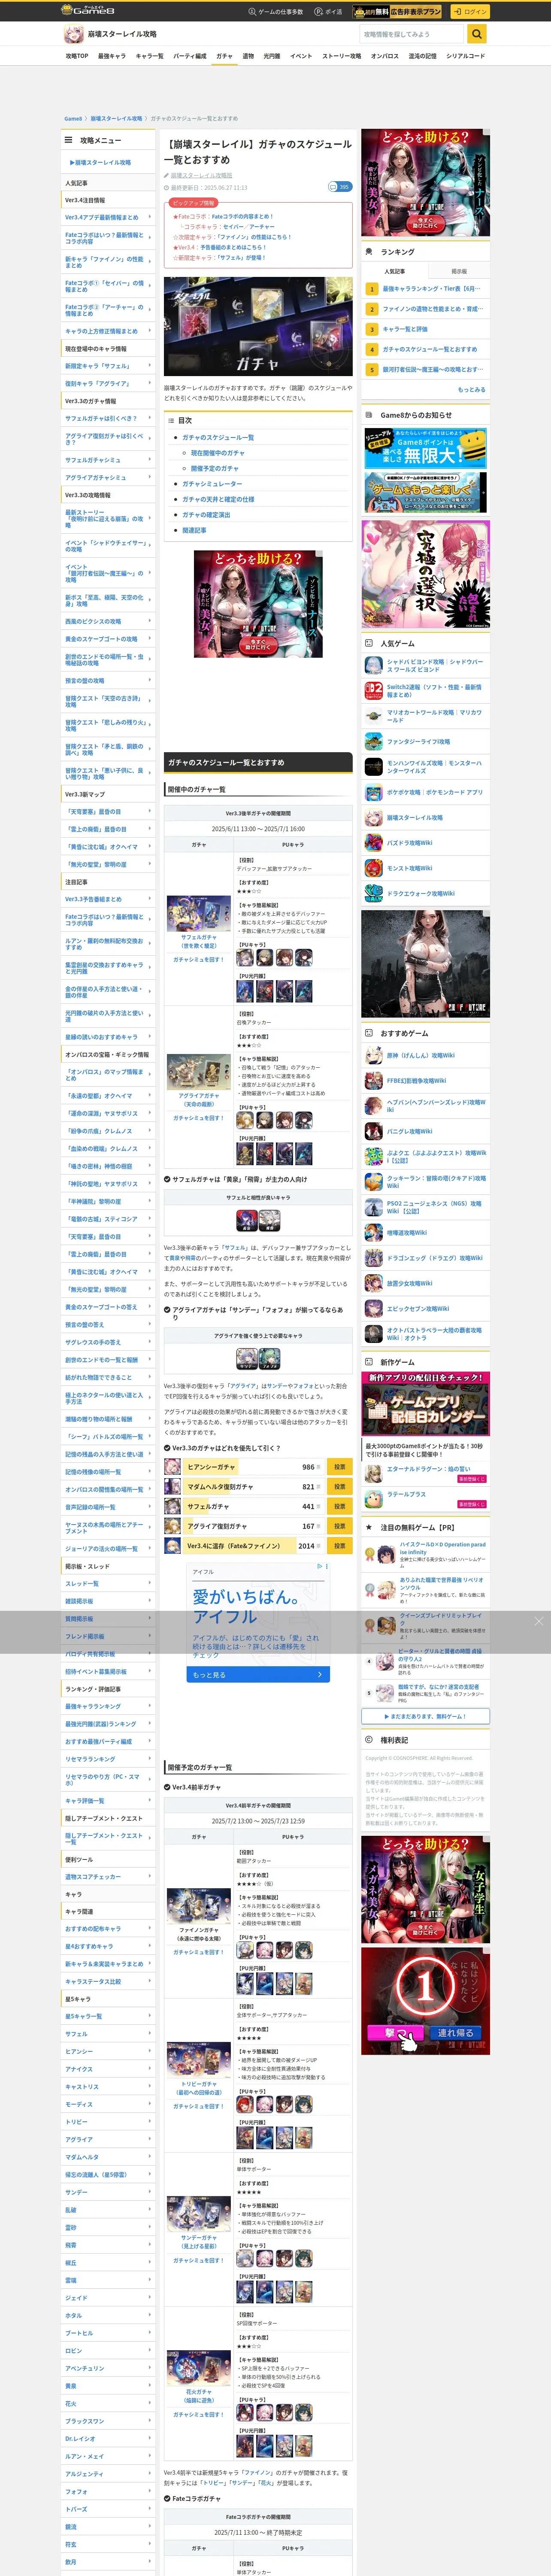Vote for アグライア復刻ガチャ

coord(339,1526)
